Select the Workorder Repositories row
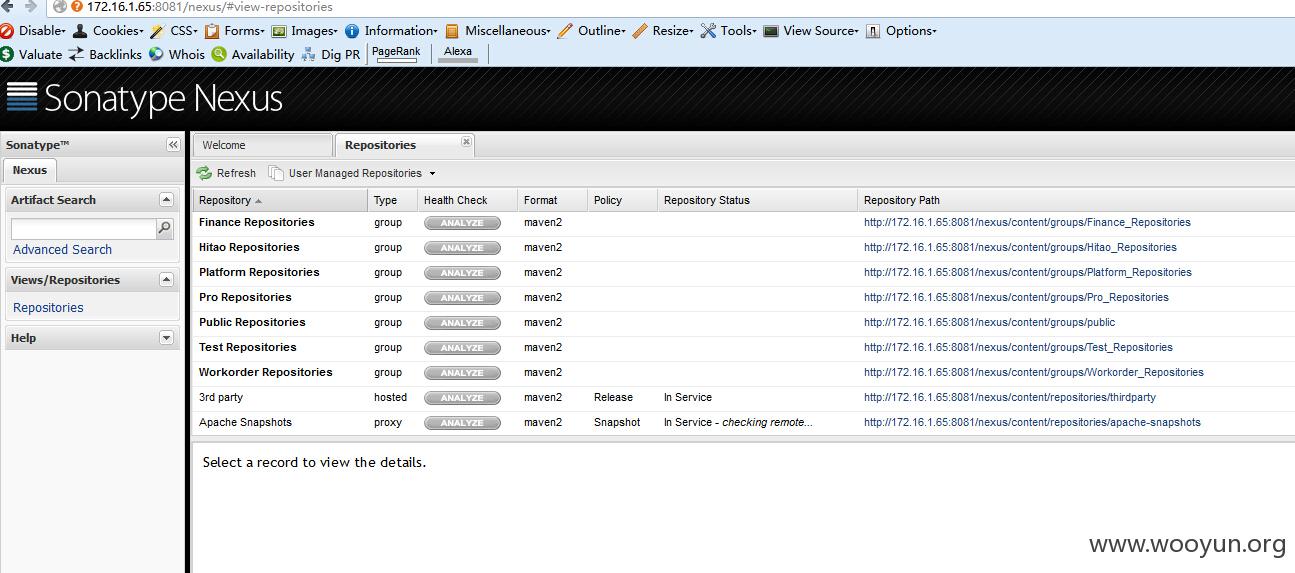This screenshot has height=573, width=1295. [744, 372]
